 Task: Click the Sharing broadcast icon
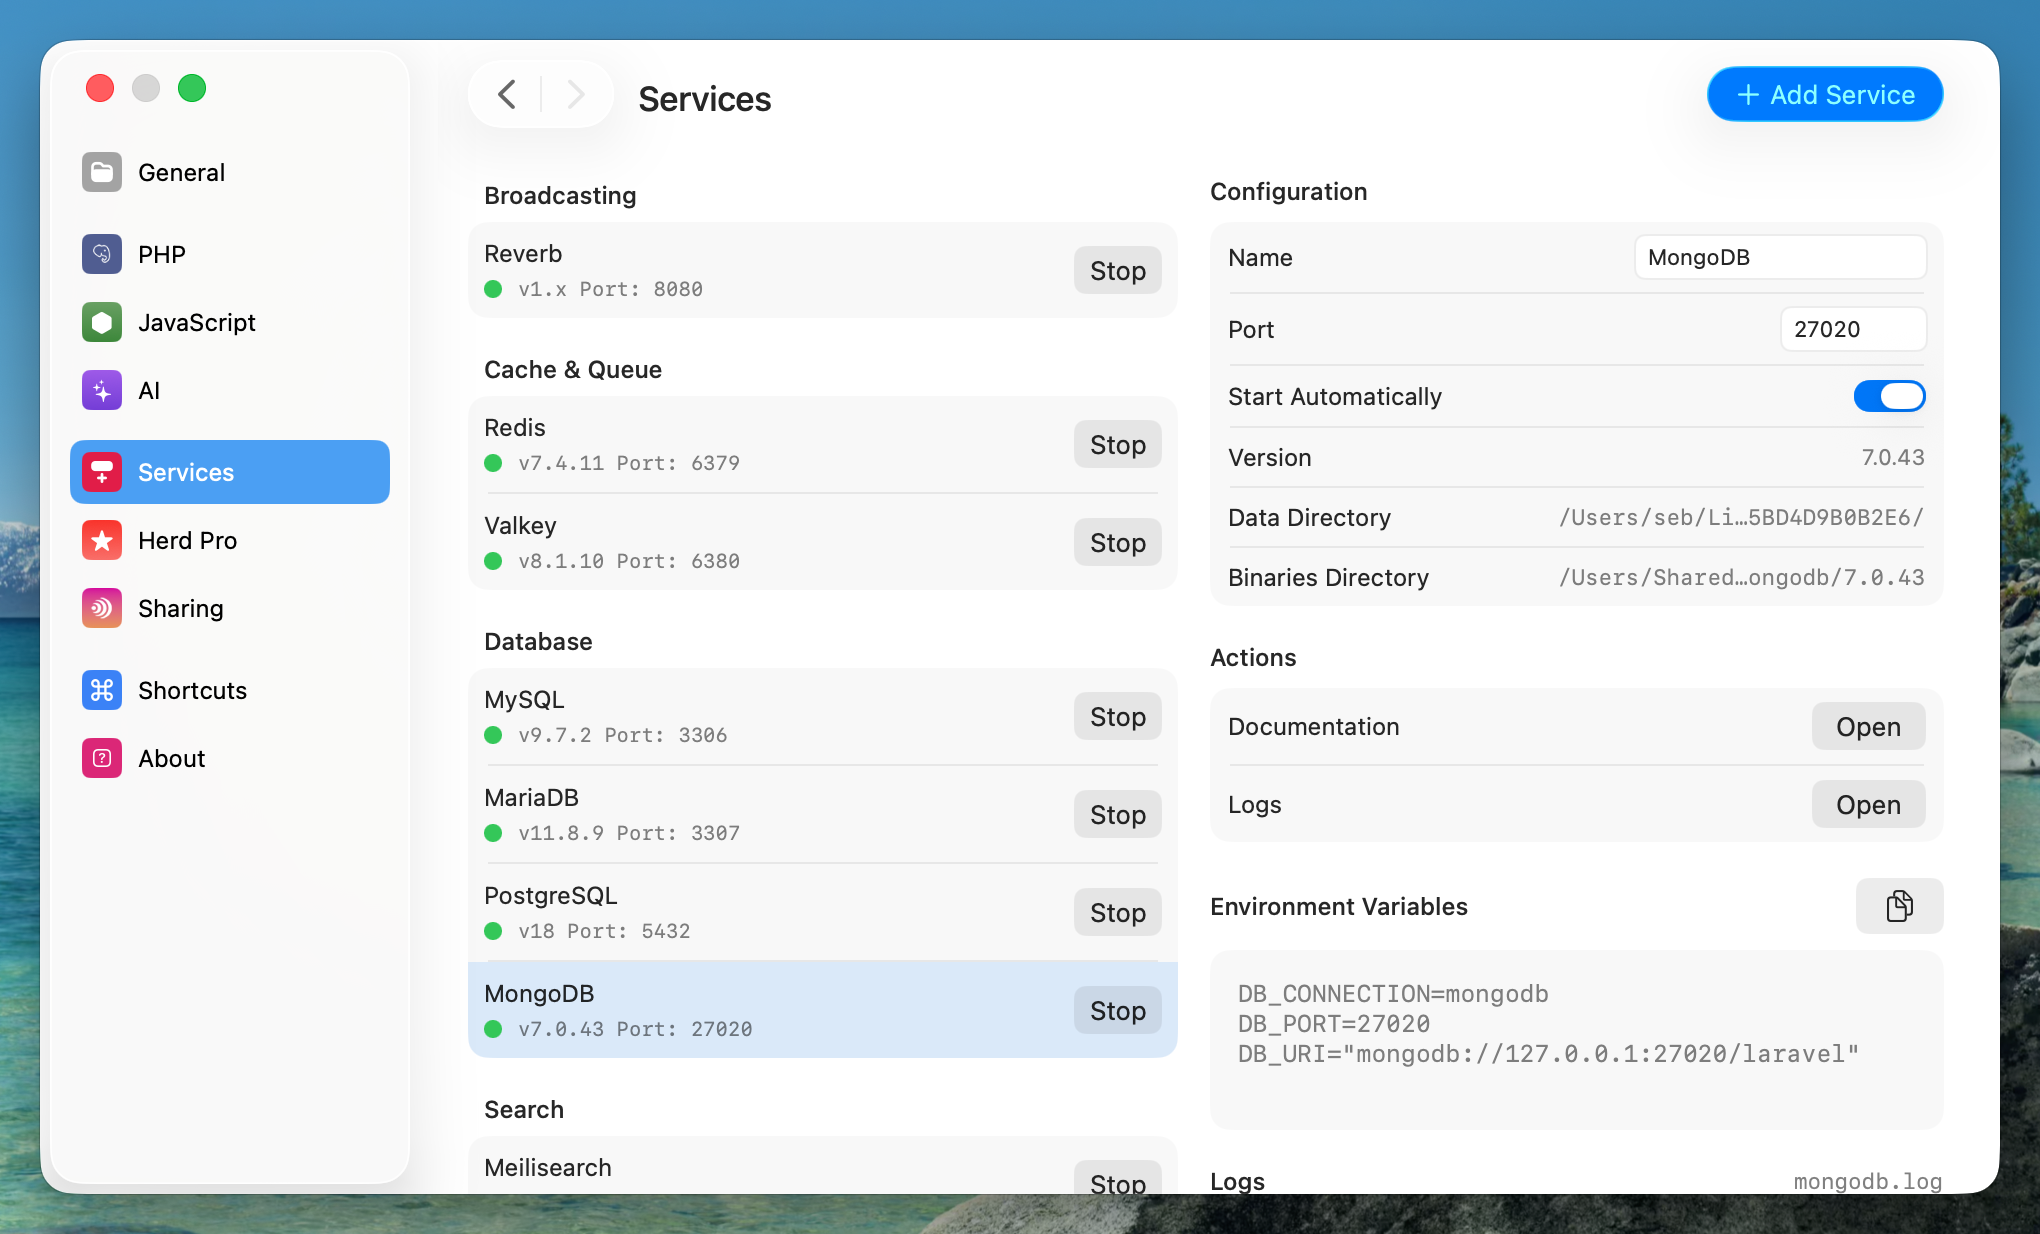(102, 608)
